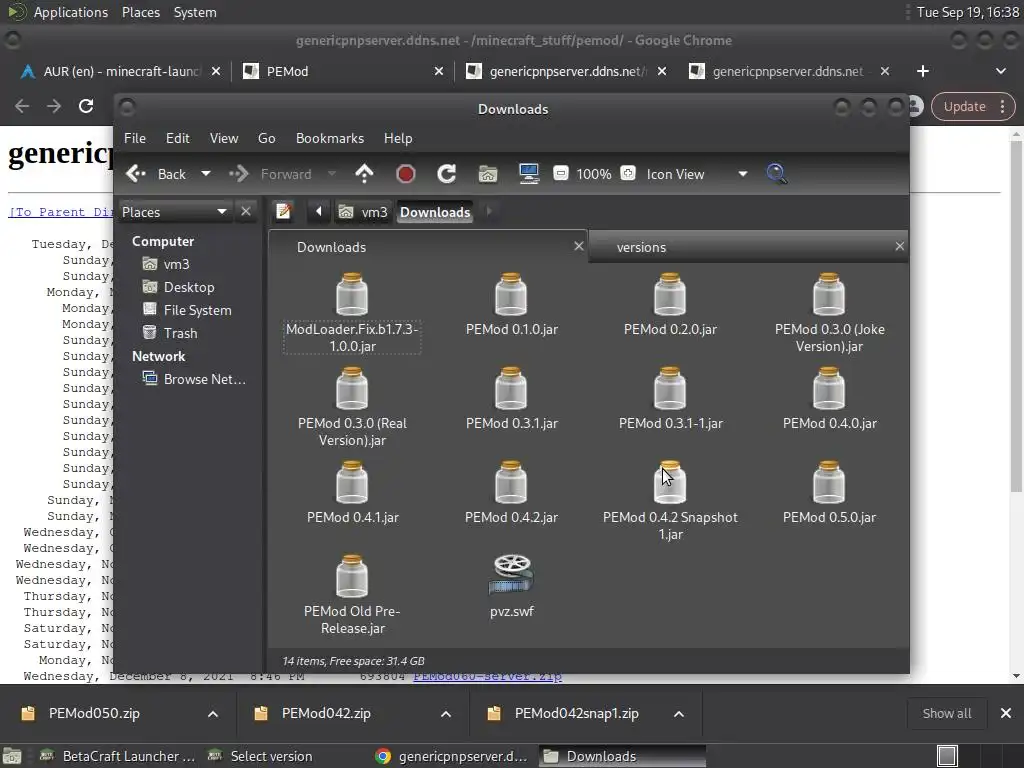Open Go menu
Screen dimensions: 1024x768
click(266, 138)
